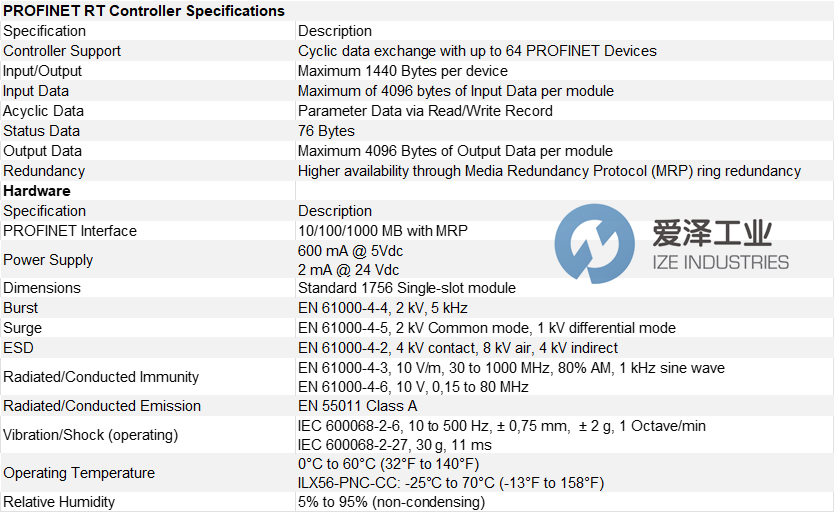
Task: Select the Hardware section heading
Action: 37,191
